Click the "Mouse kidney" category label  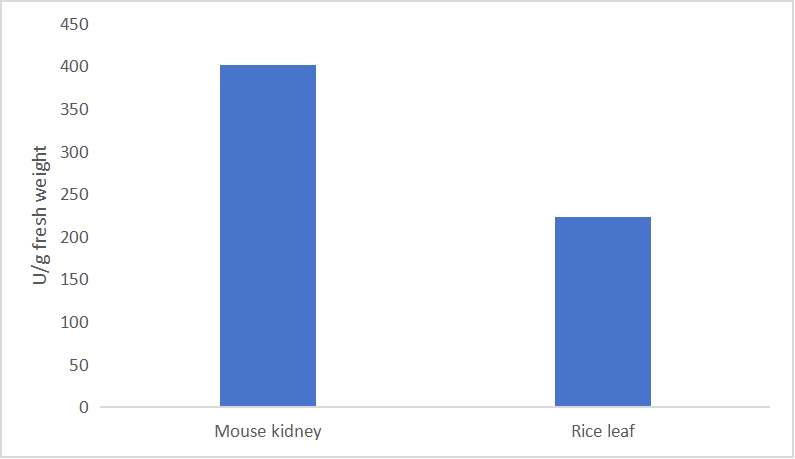click(x=268, y=432)
